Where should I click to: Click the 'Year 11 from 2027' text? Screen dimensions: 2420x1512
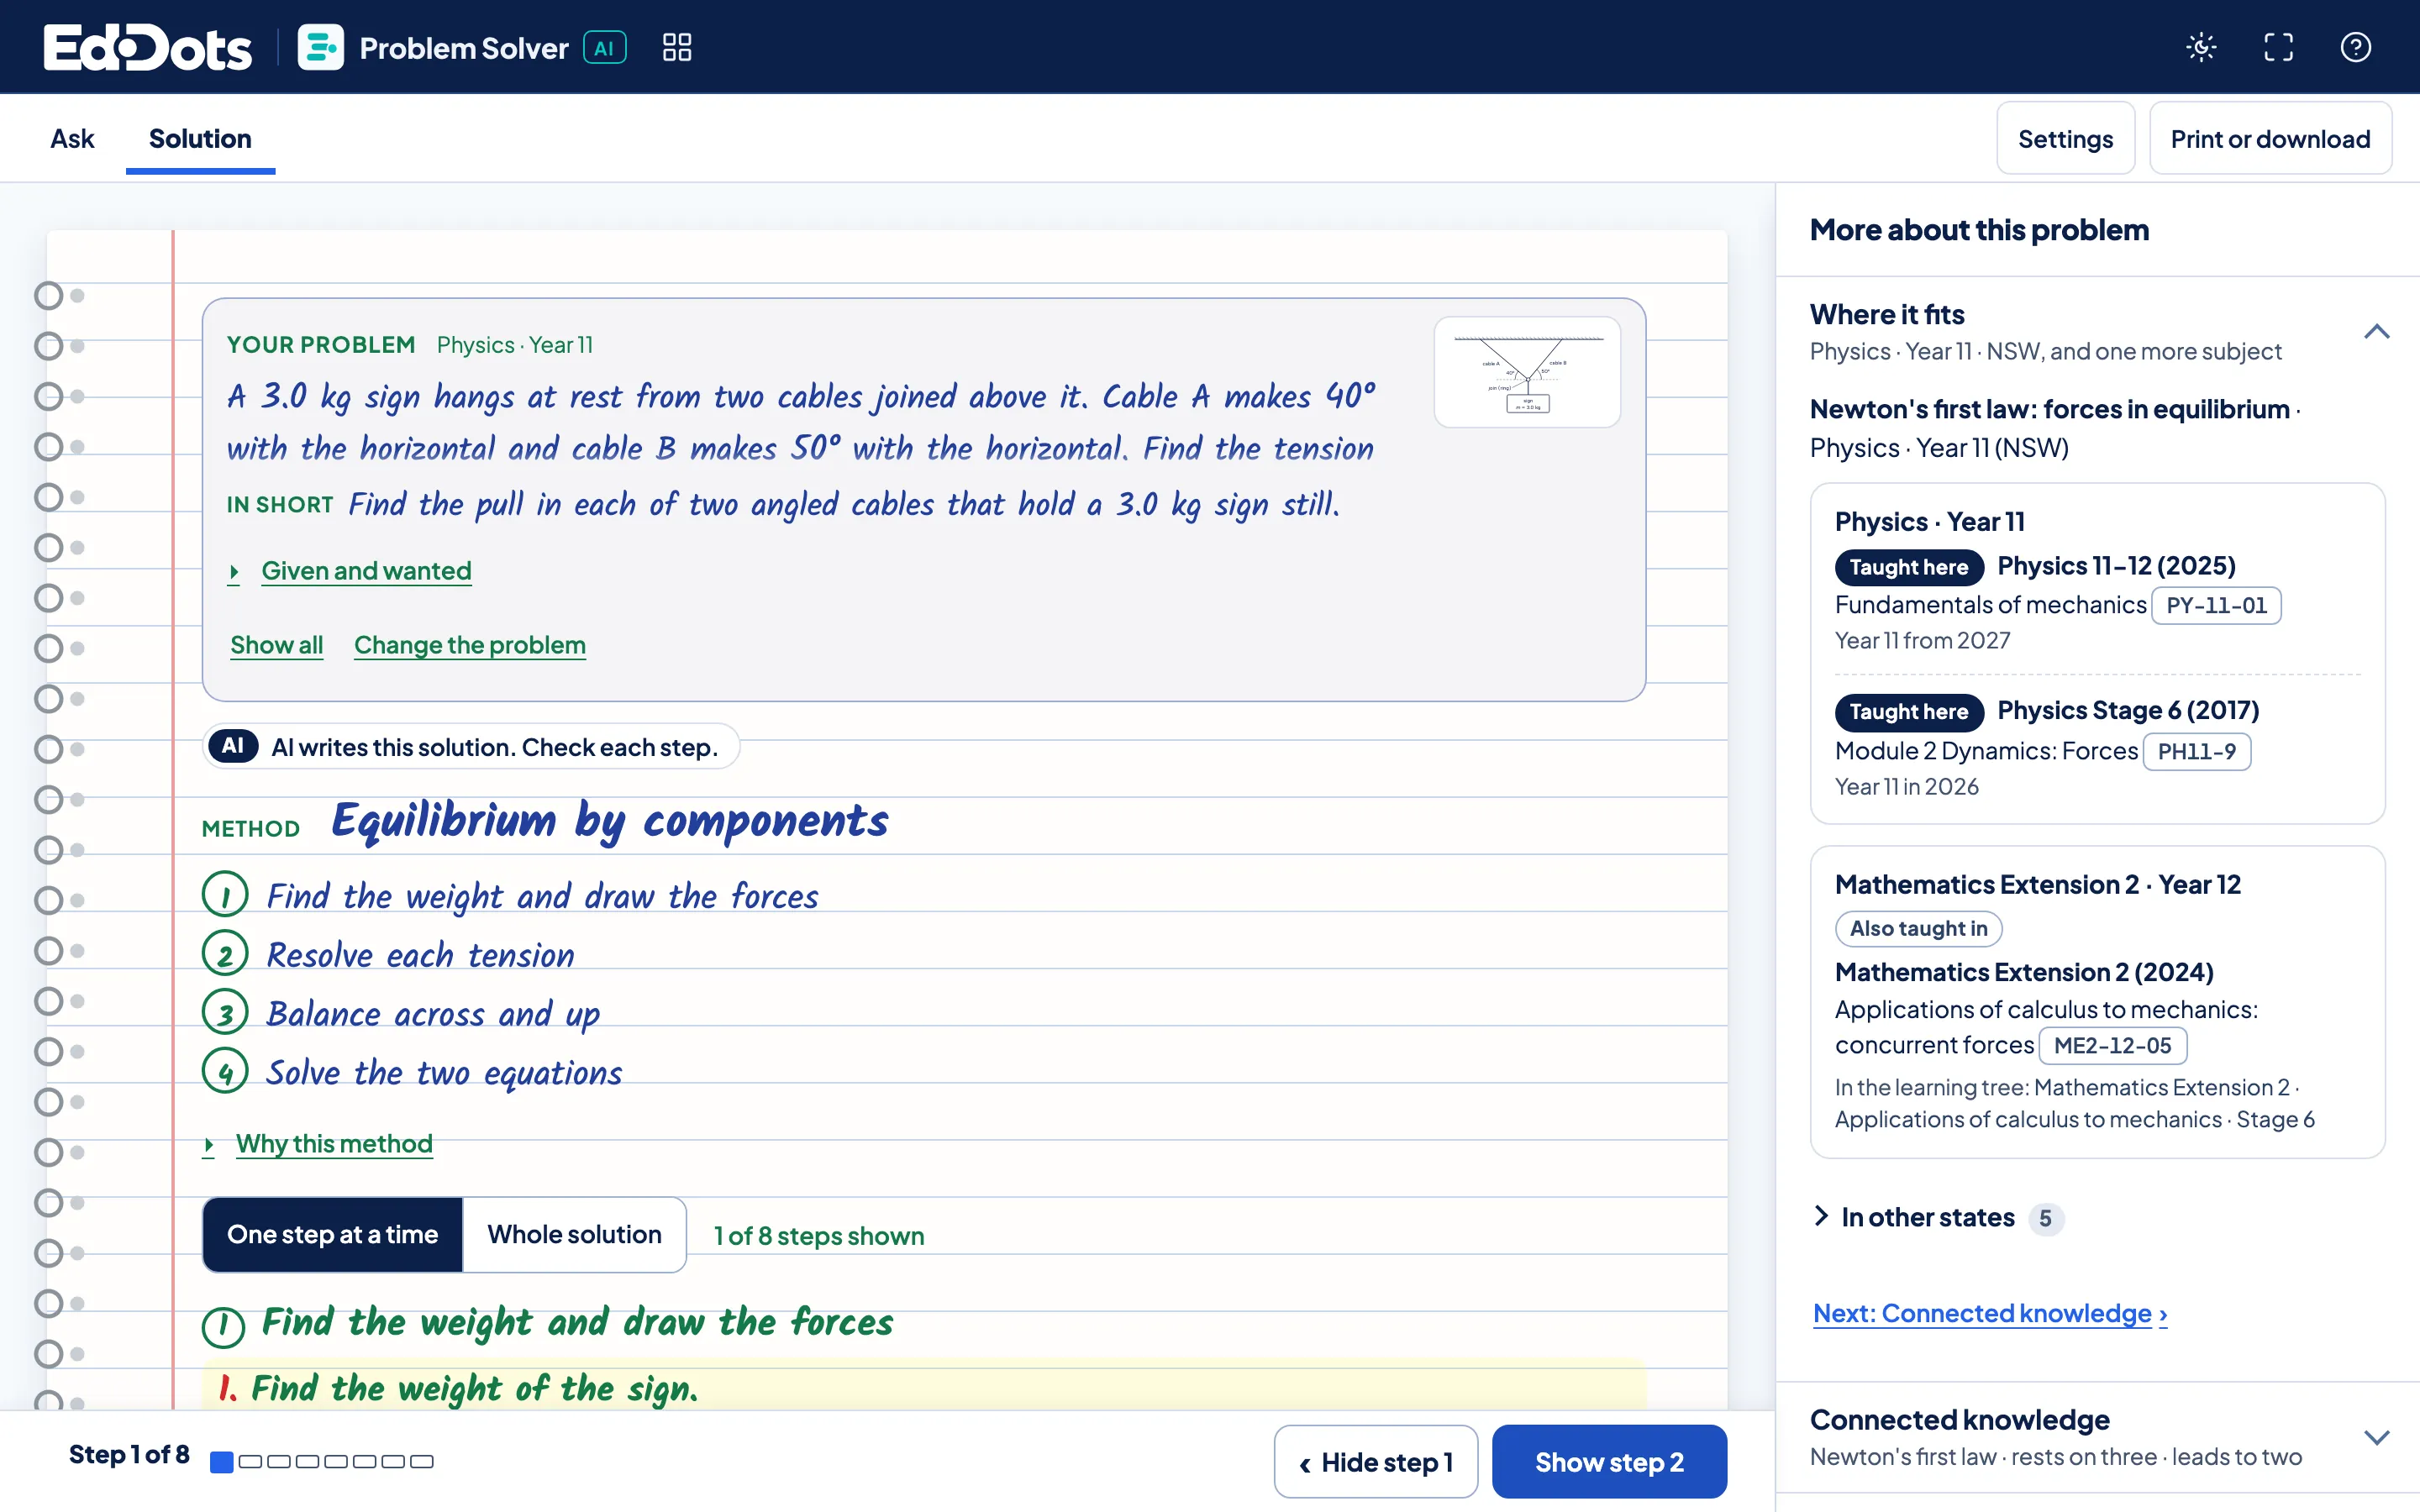pos(1922,640)
